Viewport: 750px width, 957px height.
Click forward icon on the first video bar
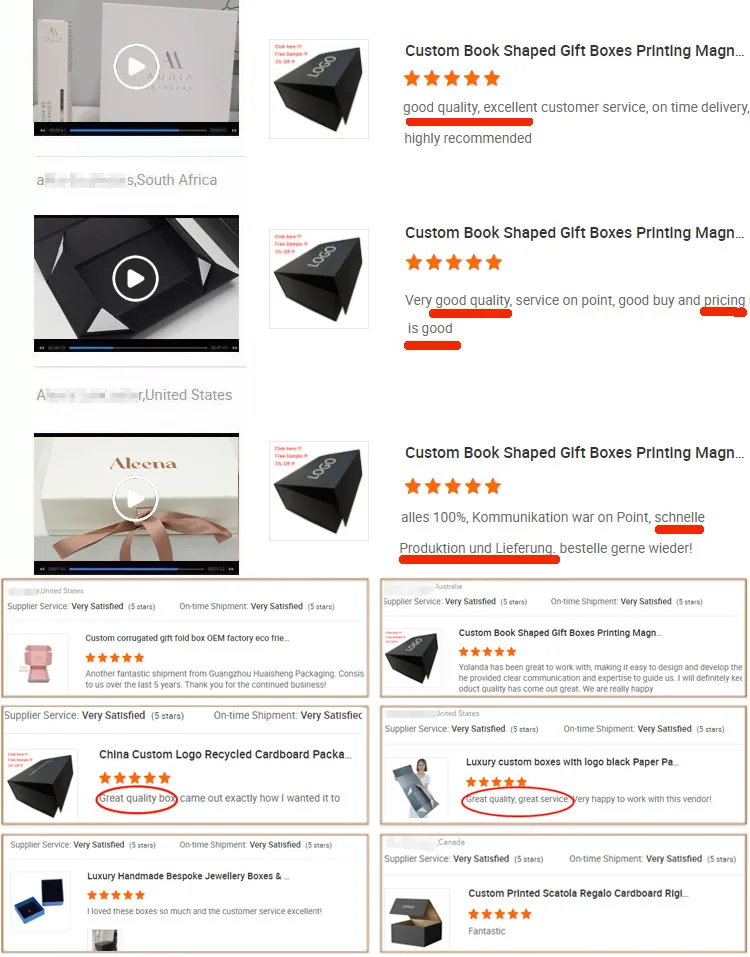coord(233,131)
